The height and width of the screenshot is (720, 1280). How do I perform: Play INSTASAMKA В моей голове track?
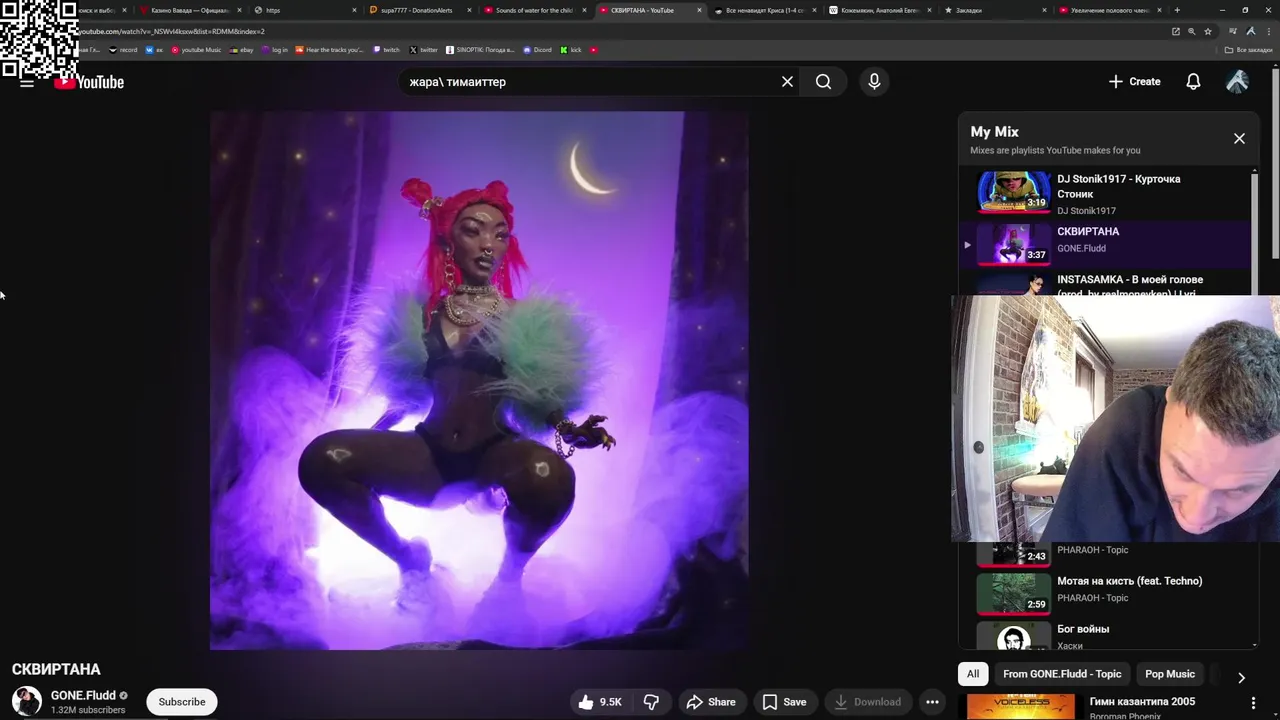[1104, 283]
